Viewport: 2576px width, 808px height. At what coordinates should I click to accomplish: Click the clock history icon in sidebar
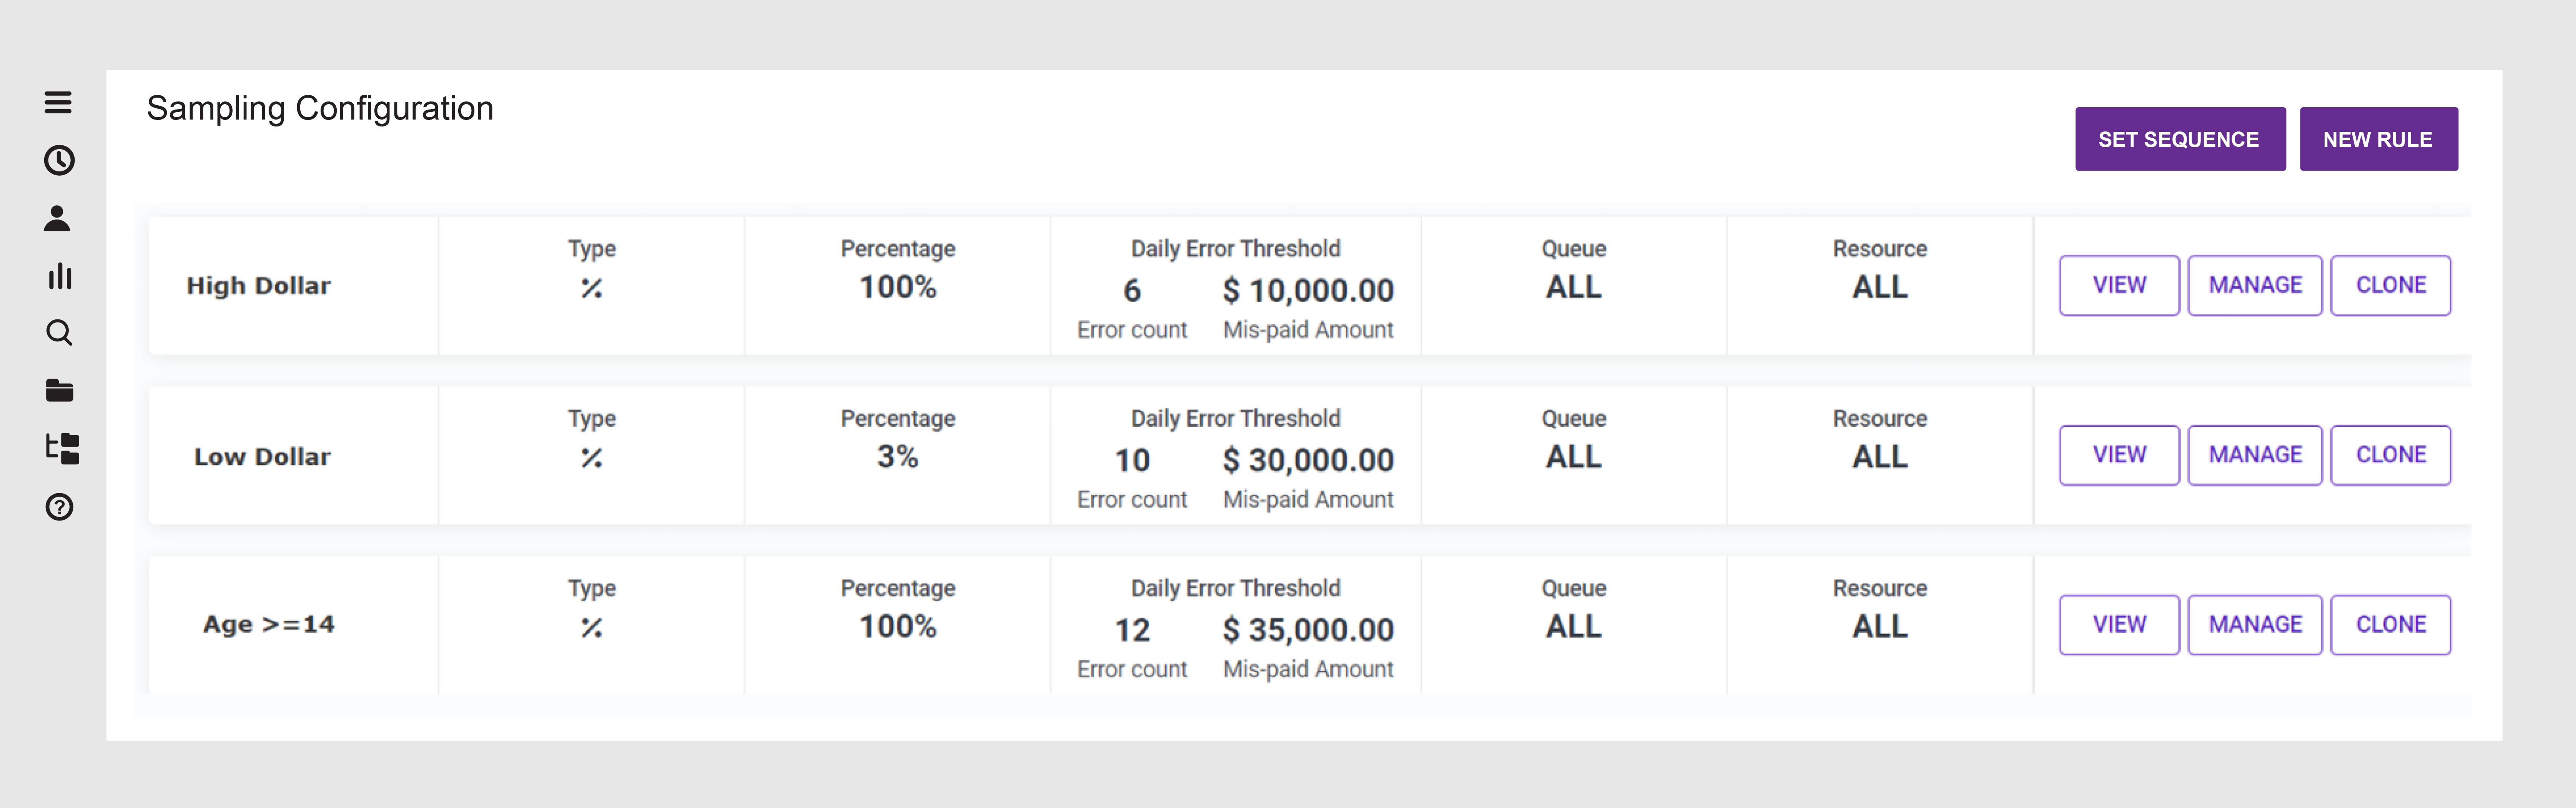(x=59, y=160)
